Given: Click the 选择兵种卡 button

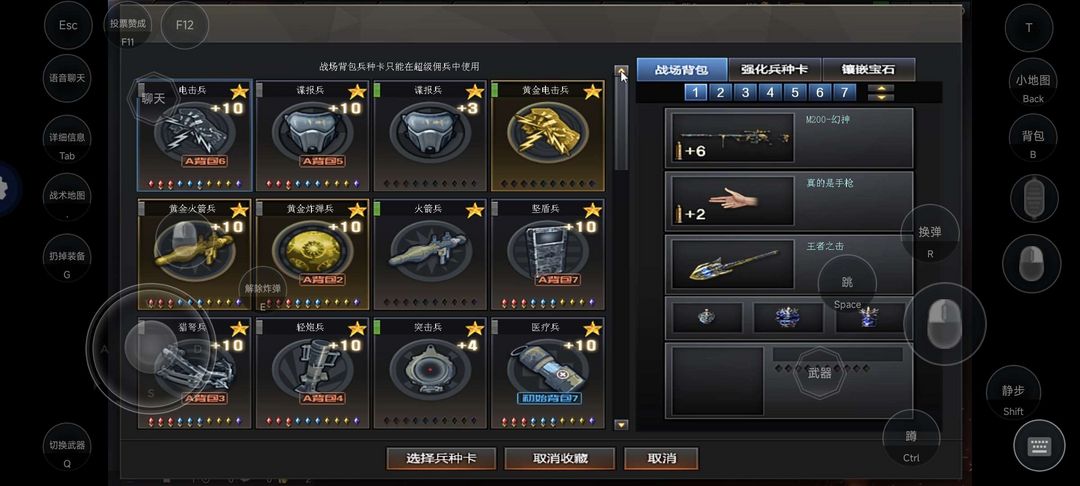Looking at the screenshot, I should click(x=441, y=458).
